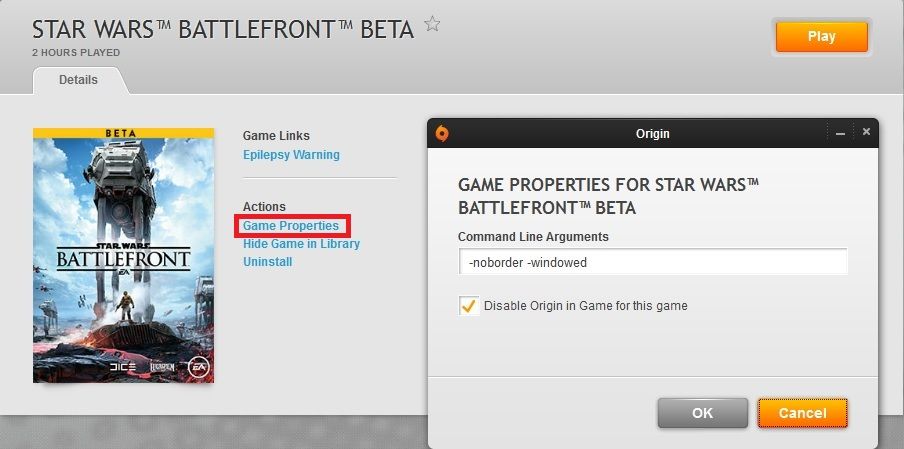The height and width of the screenshot is (449, 904).
Task: Click the DICE logo on the box art
Action: (123, 367)
